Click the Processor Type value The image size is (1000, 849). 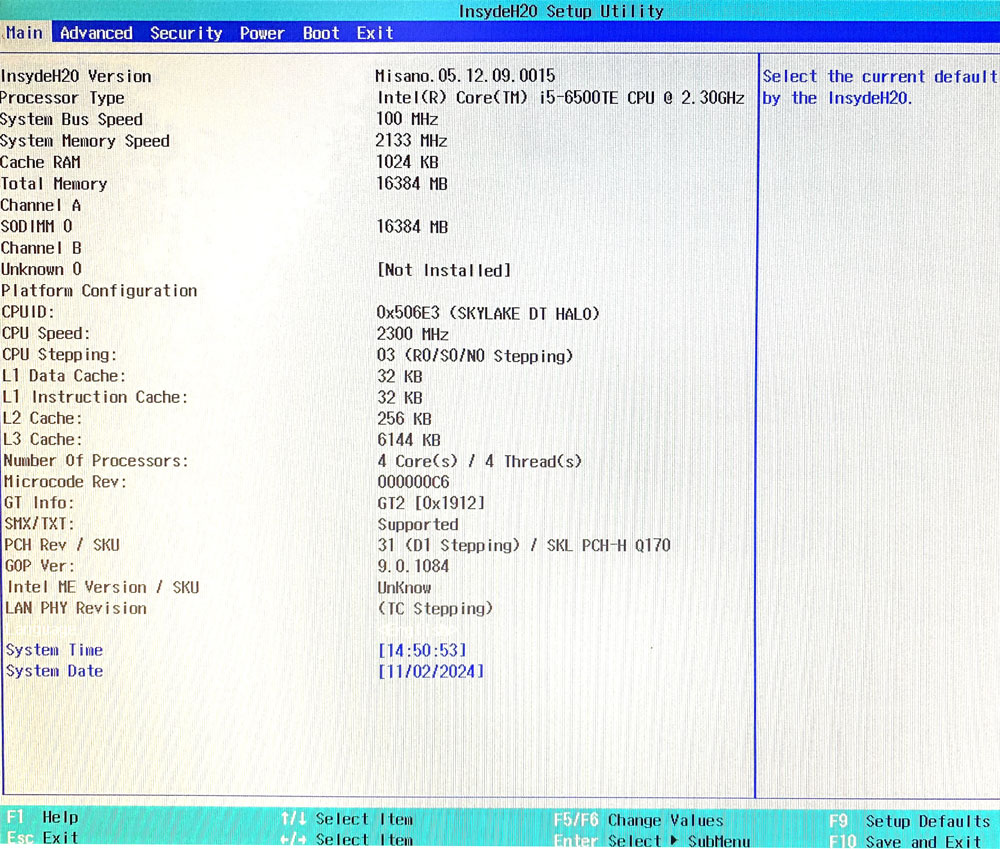point(560,98)
